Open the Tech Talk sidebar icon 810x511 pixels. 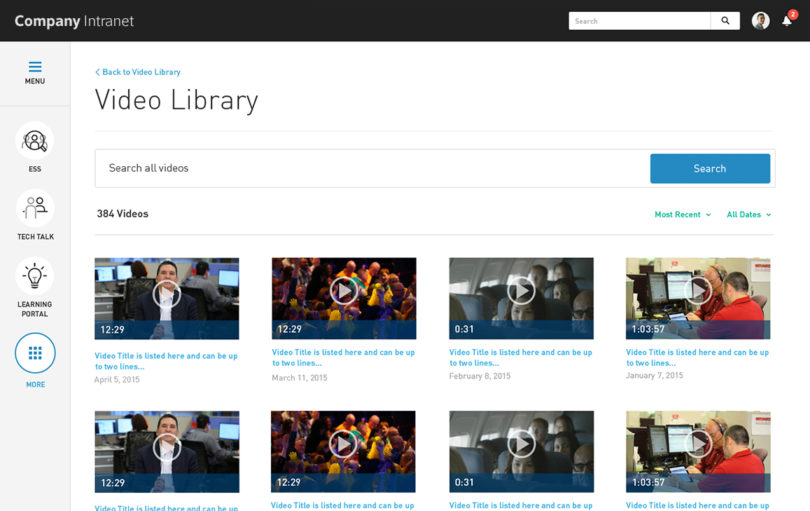[35, 208]
